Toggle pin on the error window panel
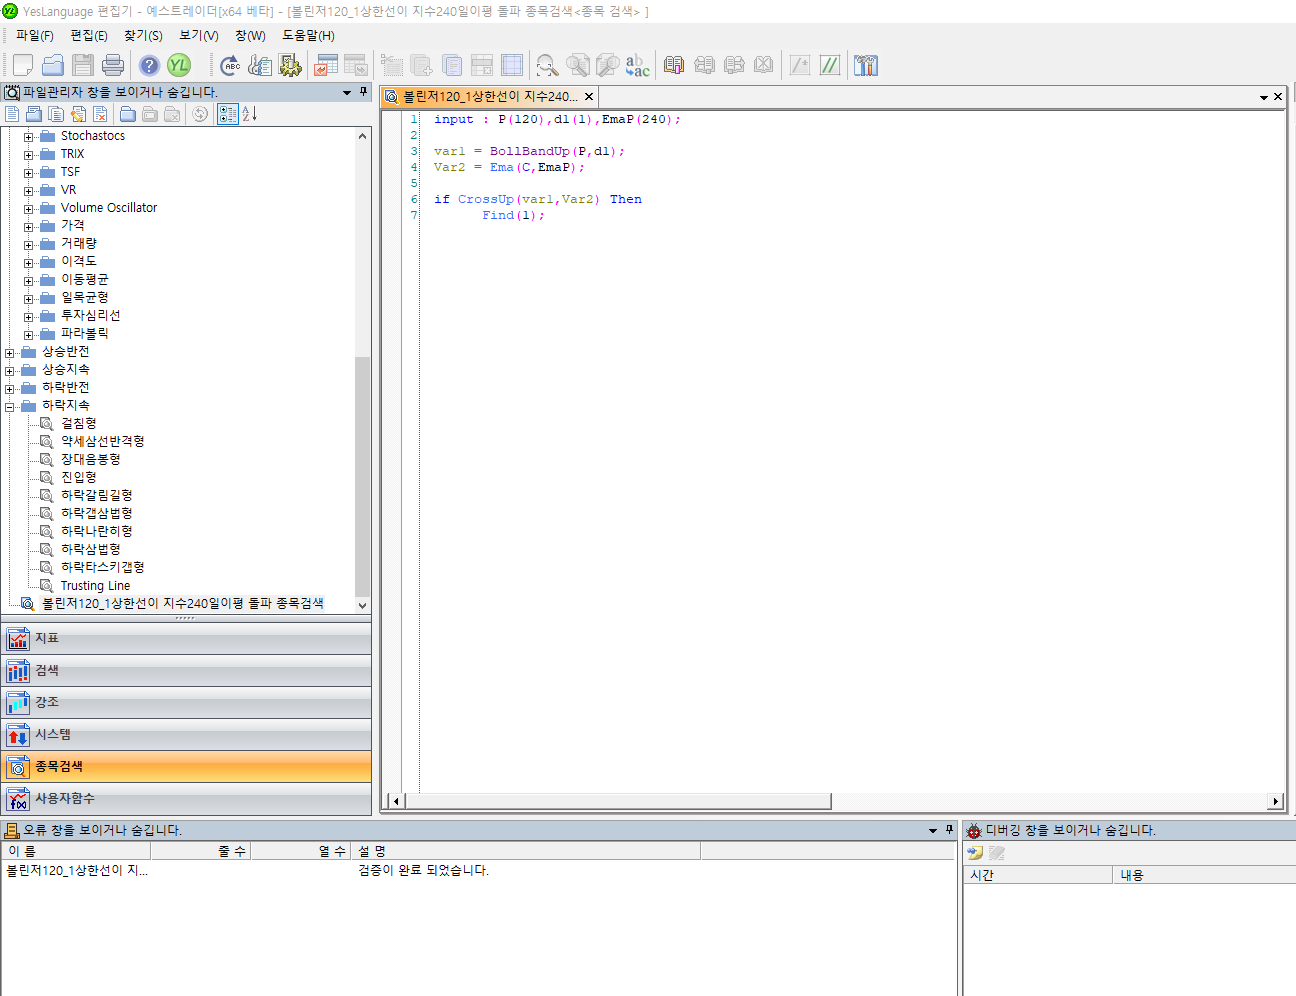1296x996 pixels. pos(949,830)
